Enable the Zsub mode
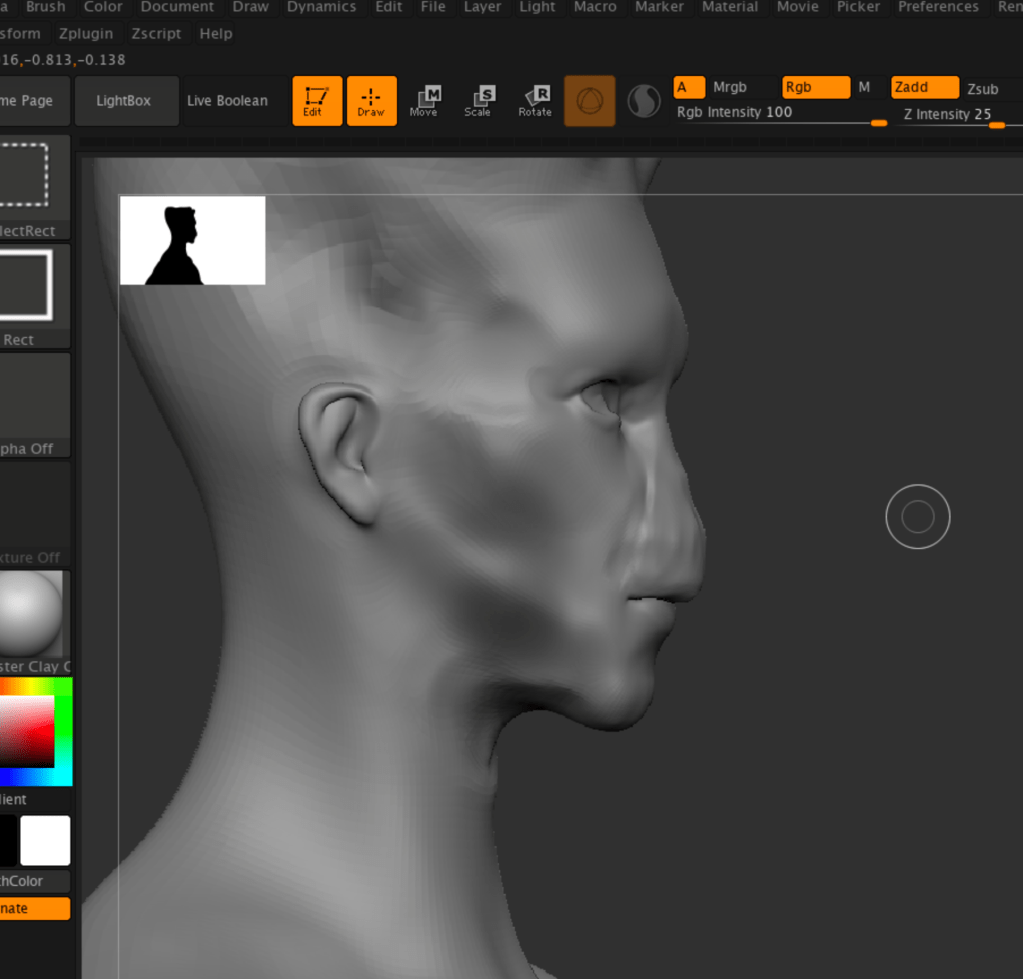Image resolution: width=1023 pixels, height=979 pixels. pos(983,89)
